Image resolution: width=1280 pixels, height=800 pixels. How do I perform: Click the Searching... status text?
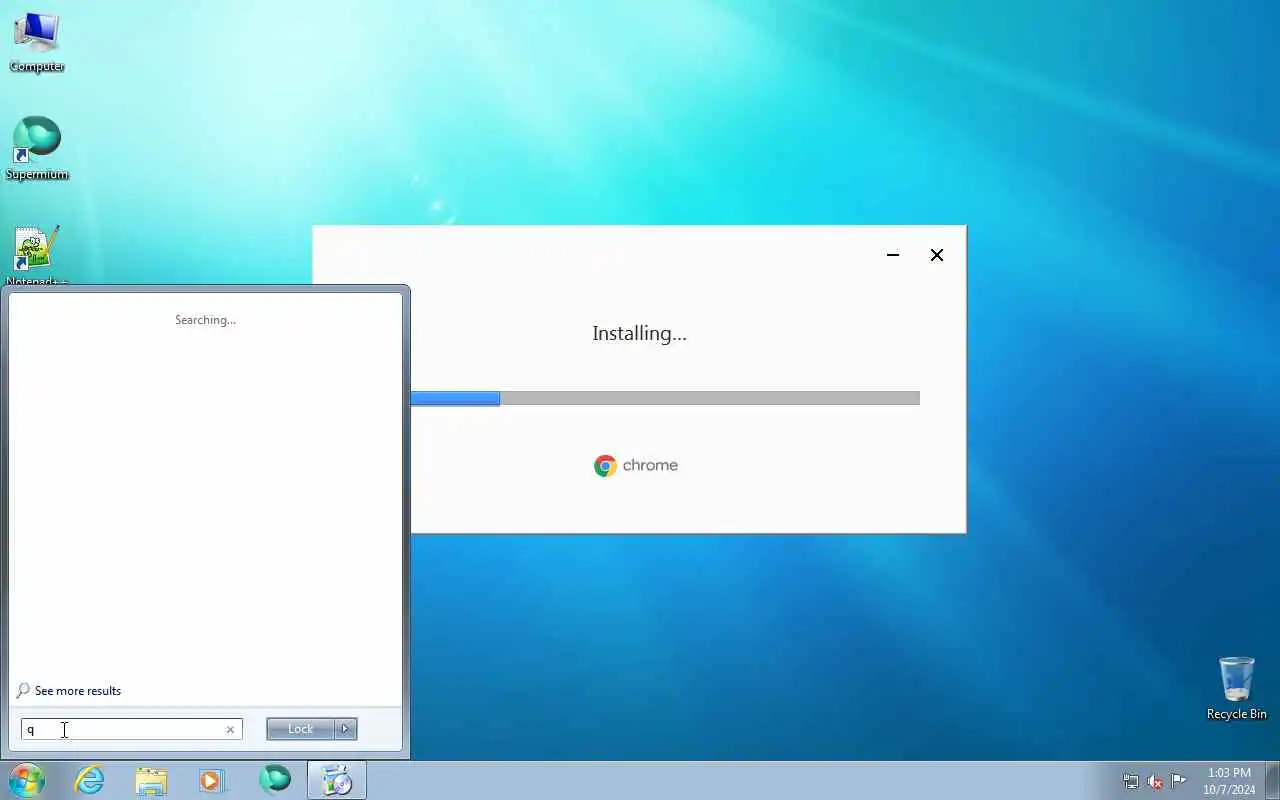pos(205,320)
